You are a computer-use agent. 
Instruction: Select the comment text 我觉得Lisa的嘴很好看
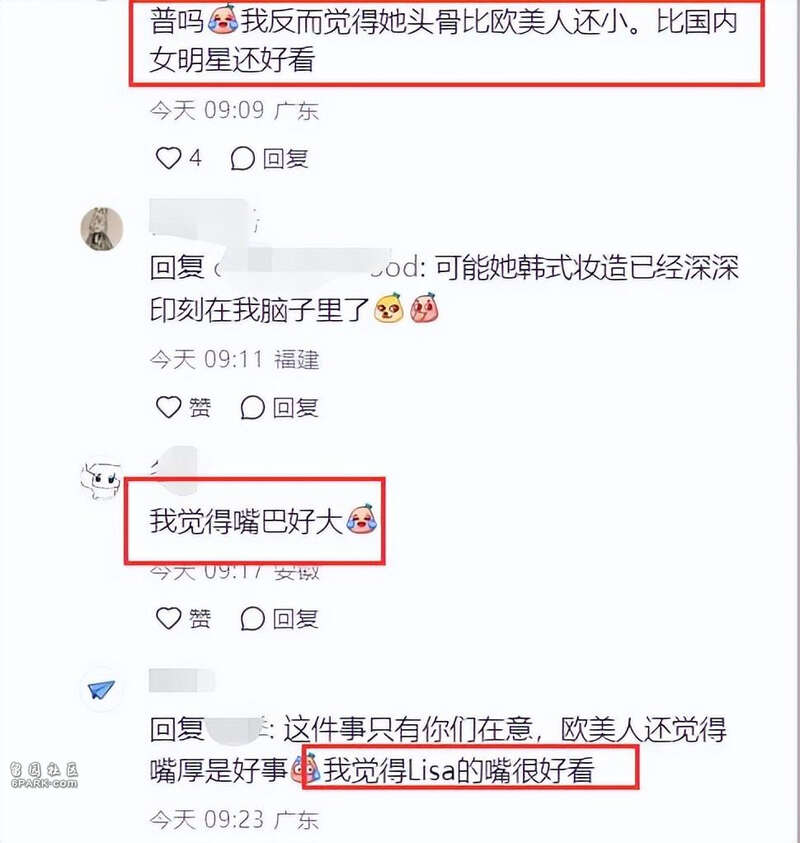coord(458,769)
